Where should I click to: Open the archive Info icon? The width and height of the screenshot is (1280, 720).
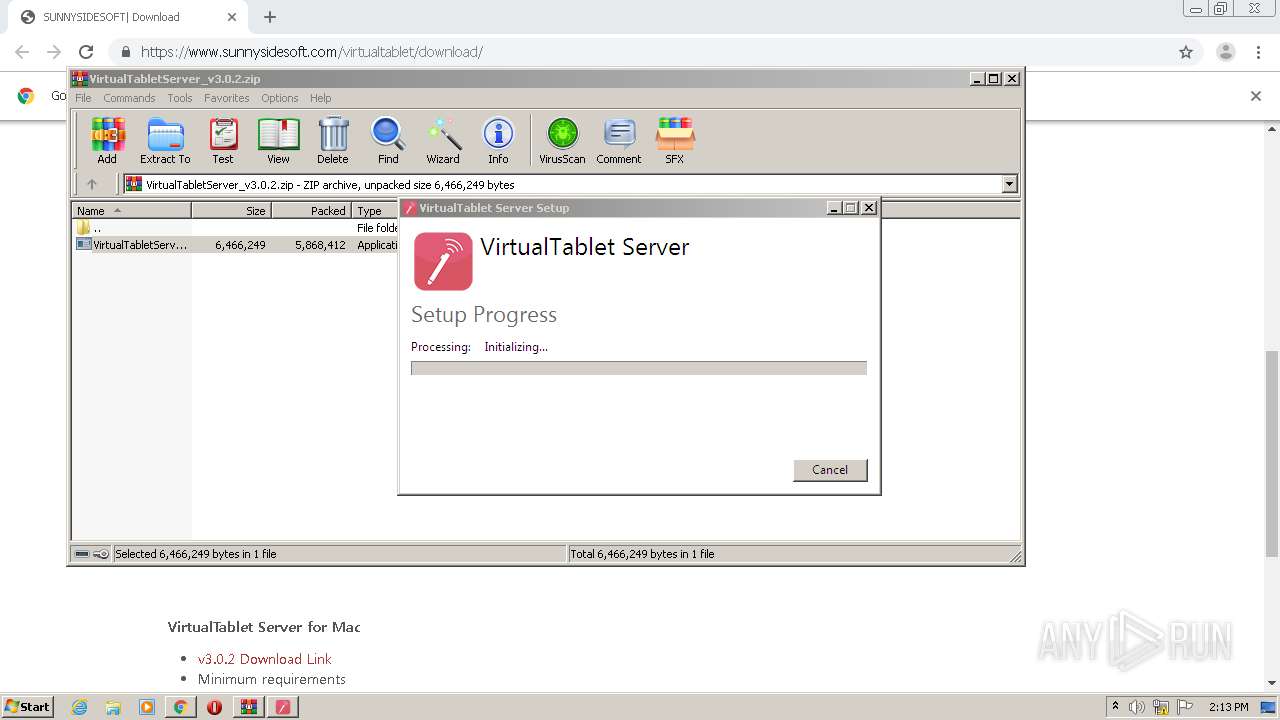coord(498,140)
